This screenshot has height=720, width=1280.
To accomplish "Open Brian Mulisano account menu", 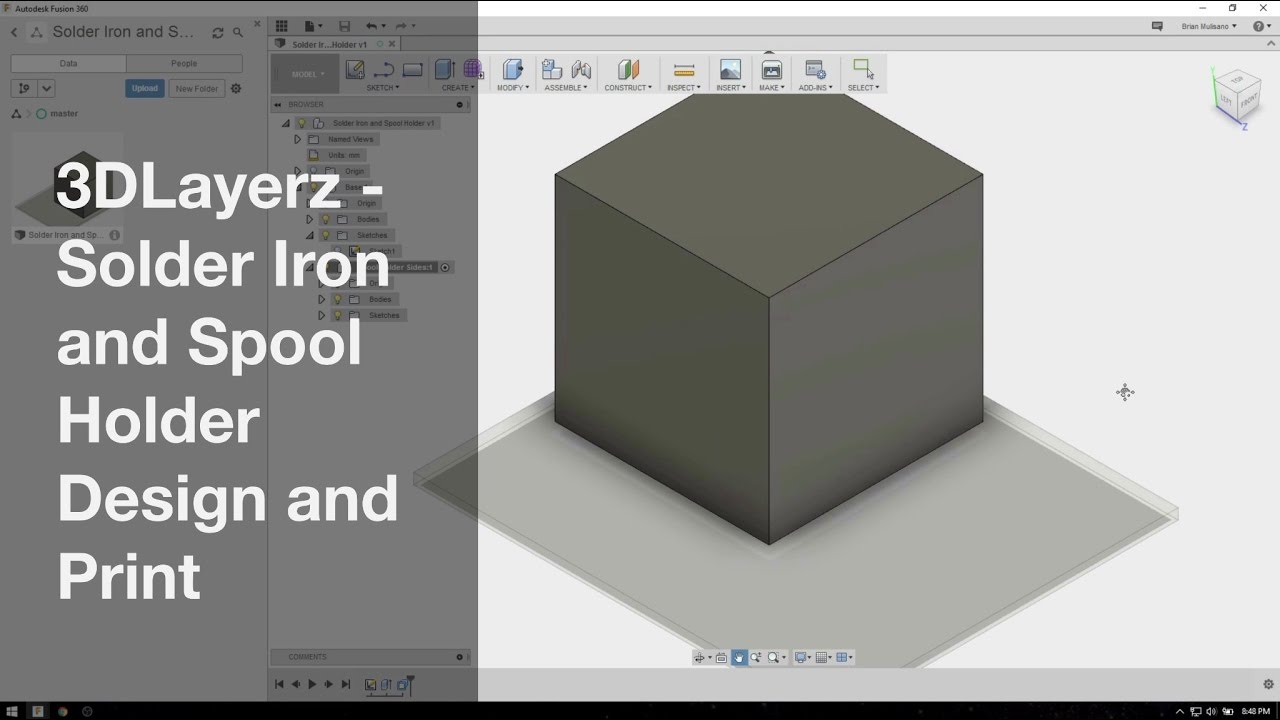I will pos(1209,26).
